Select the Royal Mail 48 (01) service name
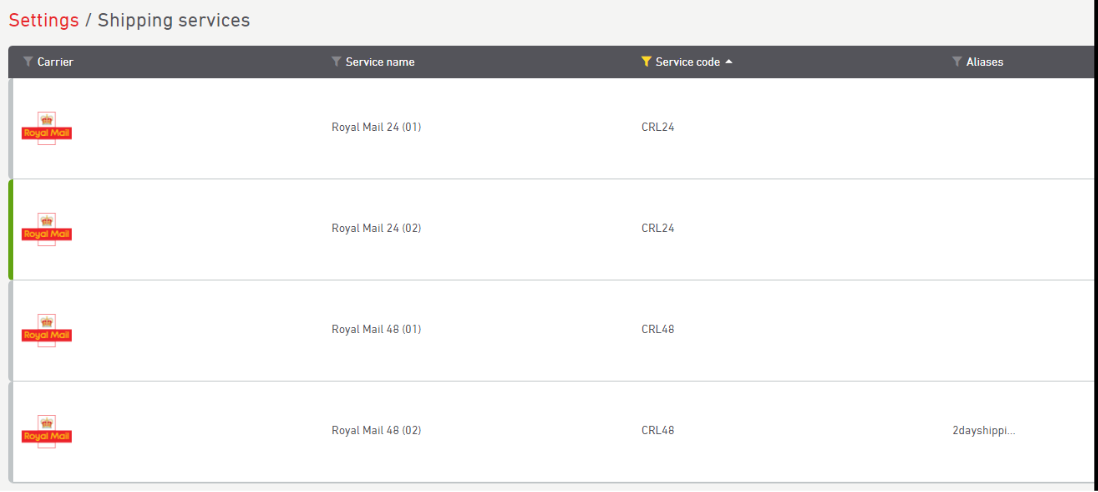The image size is (1098, 492). [376, 329]
